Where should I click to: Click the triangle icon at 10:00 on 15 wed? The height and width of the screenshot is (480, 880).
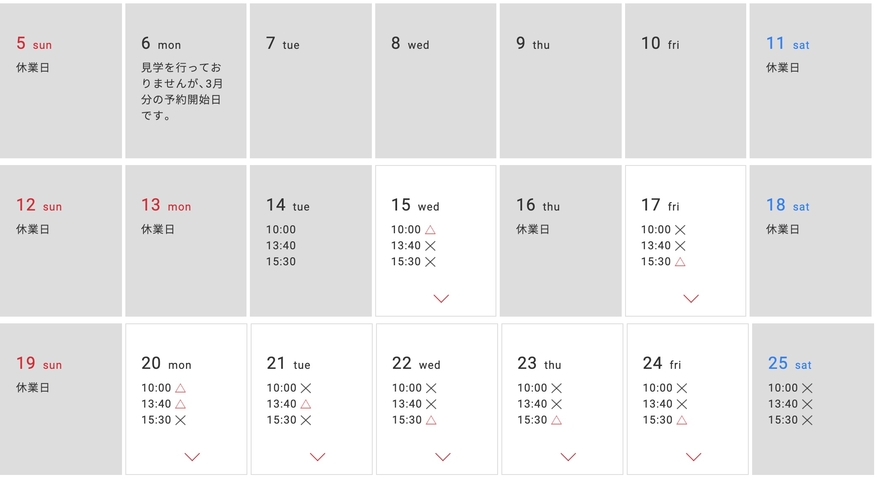click(x=430, y=230)
